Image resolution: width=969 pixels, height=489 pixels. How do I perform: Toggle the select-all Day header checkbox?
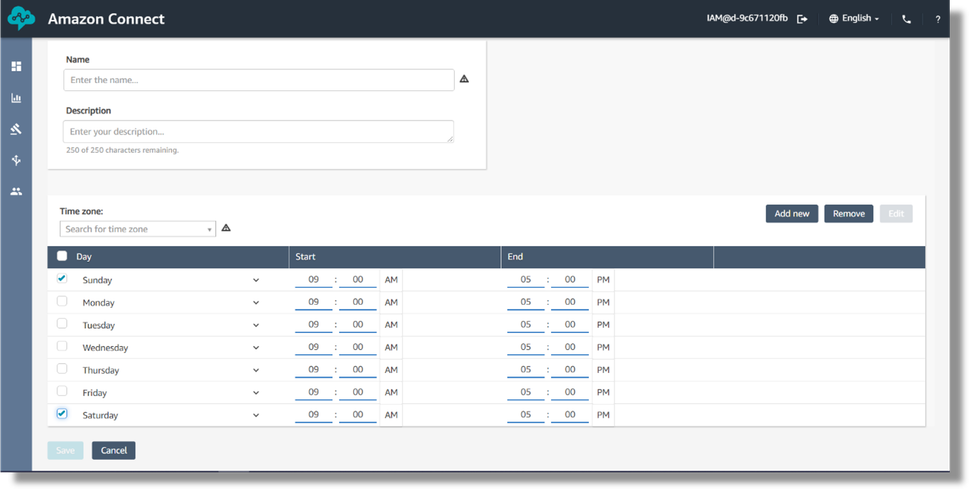pos(62,256)
